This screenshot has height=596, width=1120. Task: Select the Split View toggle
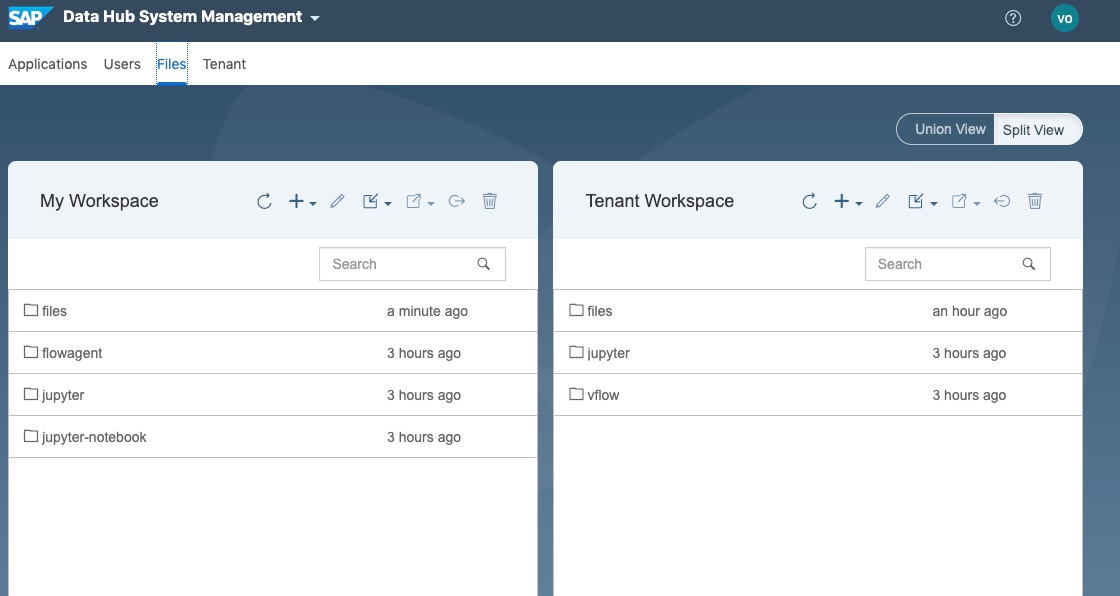tap(1034, 130)
